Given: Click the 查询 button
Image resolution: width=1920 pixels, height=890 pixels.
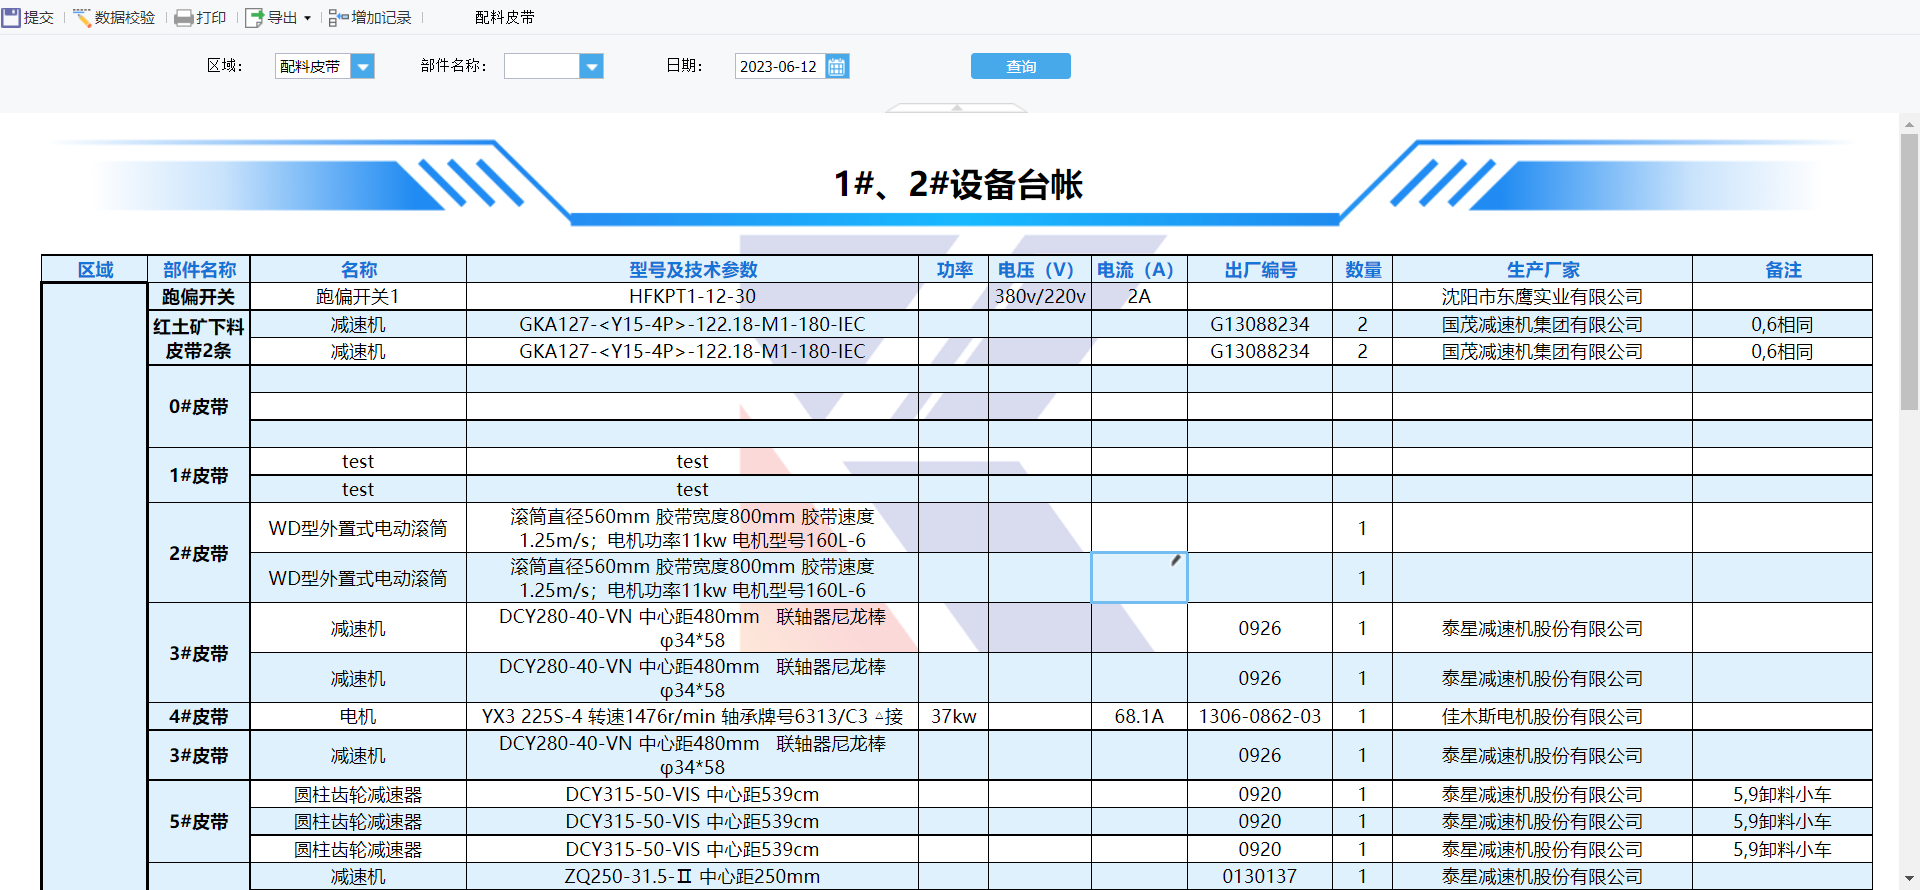Looking at the screenshot, I should coord(1021,66).
